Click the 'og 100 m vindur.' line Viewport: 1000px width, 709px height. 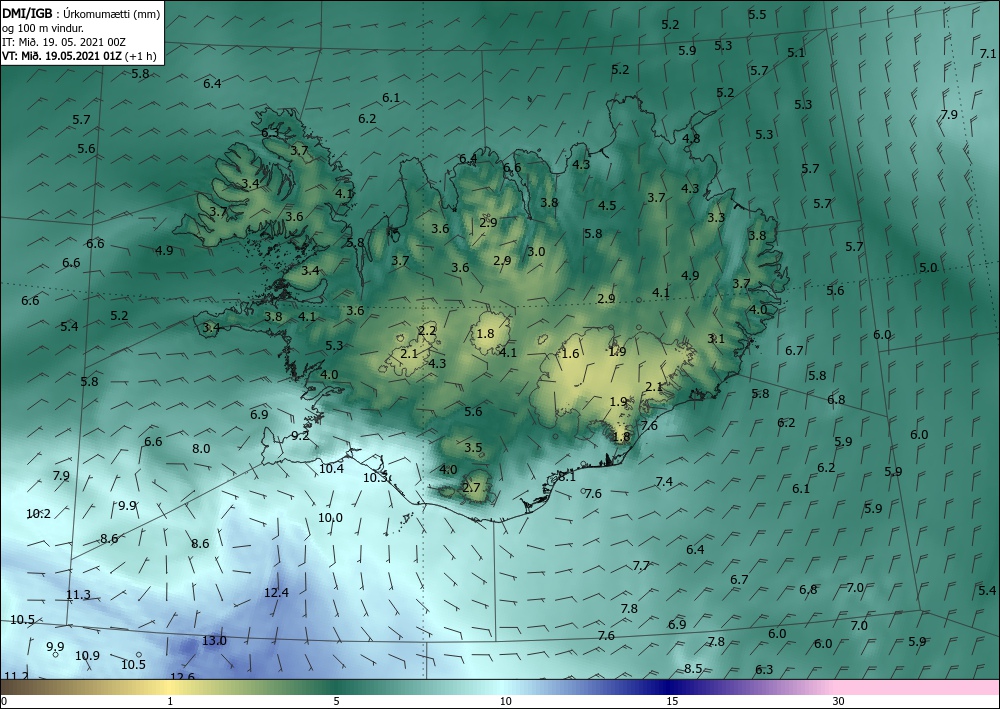[x=42, y=28]
